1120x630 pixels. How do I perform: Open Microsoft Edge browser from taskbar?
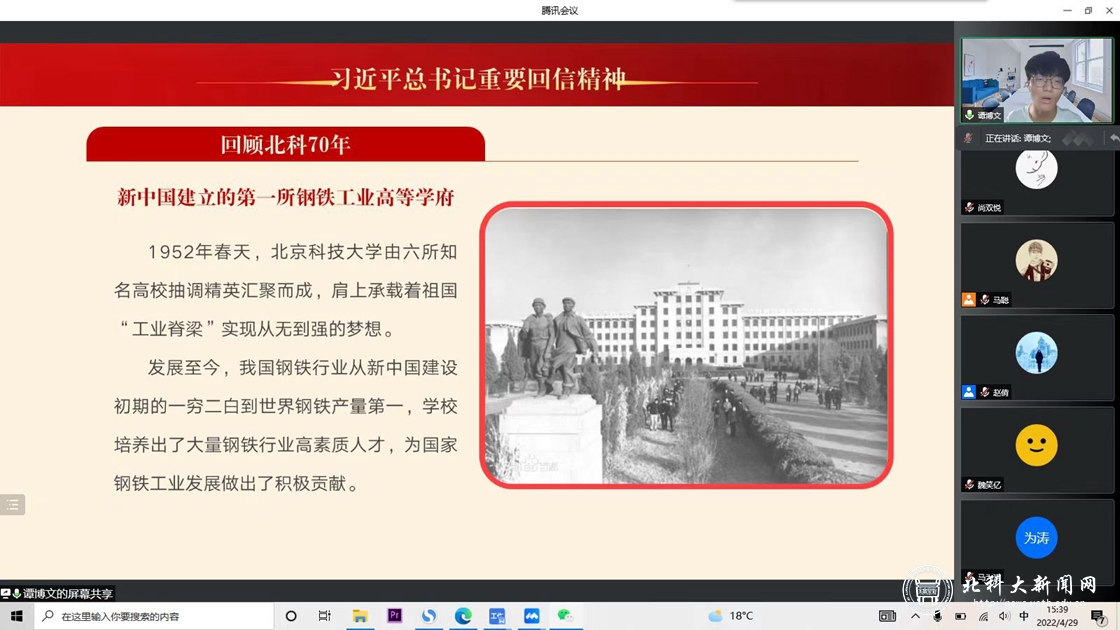[x=463, y=616]
